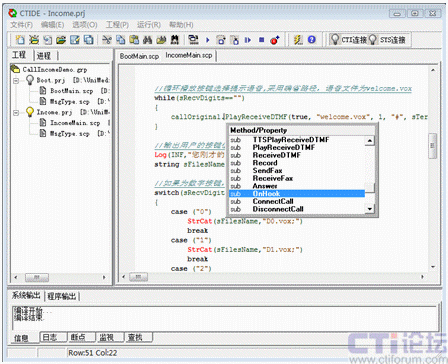The height and width of the screenshot is (364, 448).
Task: Click the blue help question mark icon
Action: 311,40
